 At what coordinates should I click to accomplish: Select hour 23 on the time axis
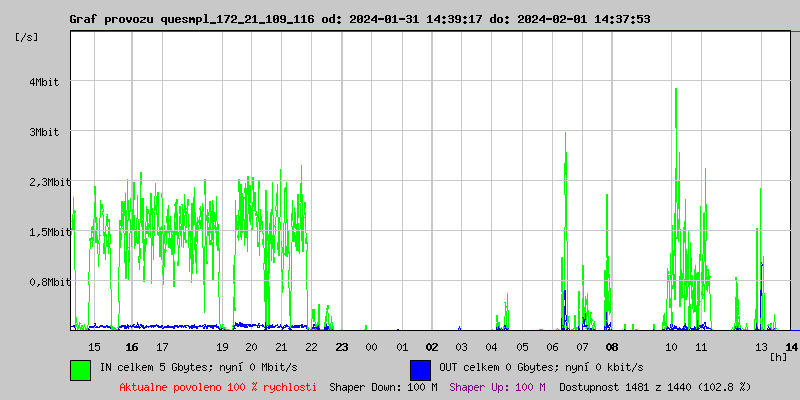[341, 347]
